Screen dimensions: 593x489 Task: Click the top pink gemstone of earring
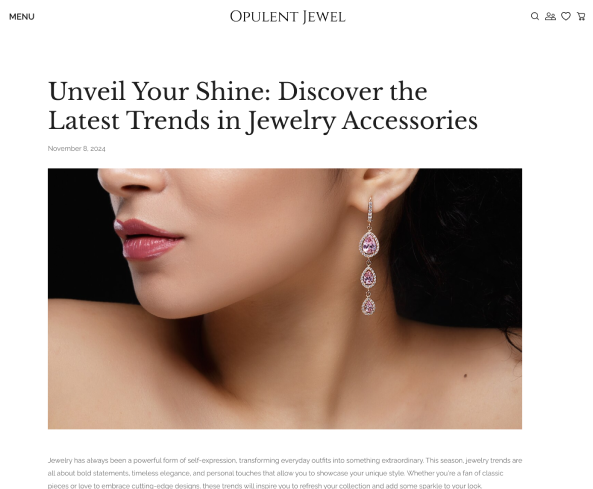coord(369,246)
